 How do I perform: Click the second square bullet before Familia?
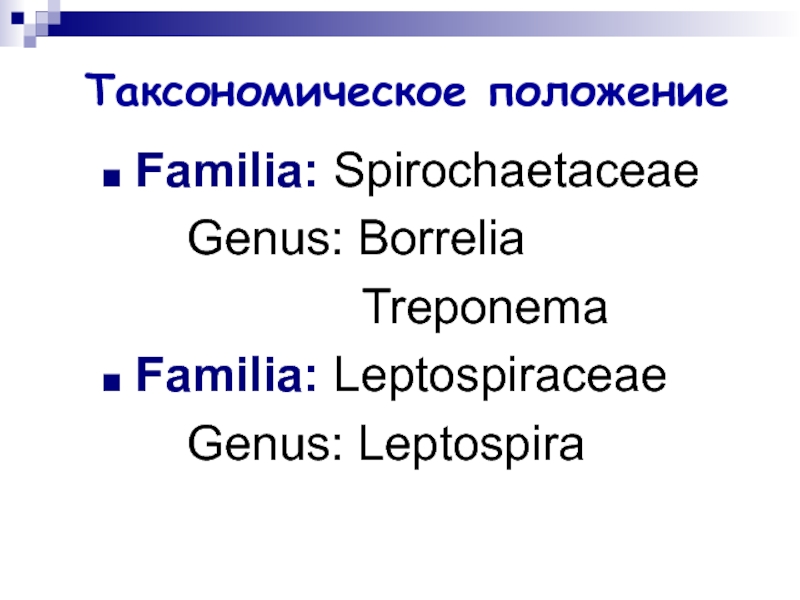pos(112,382)
